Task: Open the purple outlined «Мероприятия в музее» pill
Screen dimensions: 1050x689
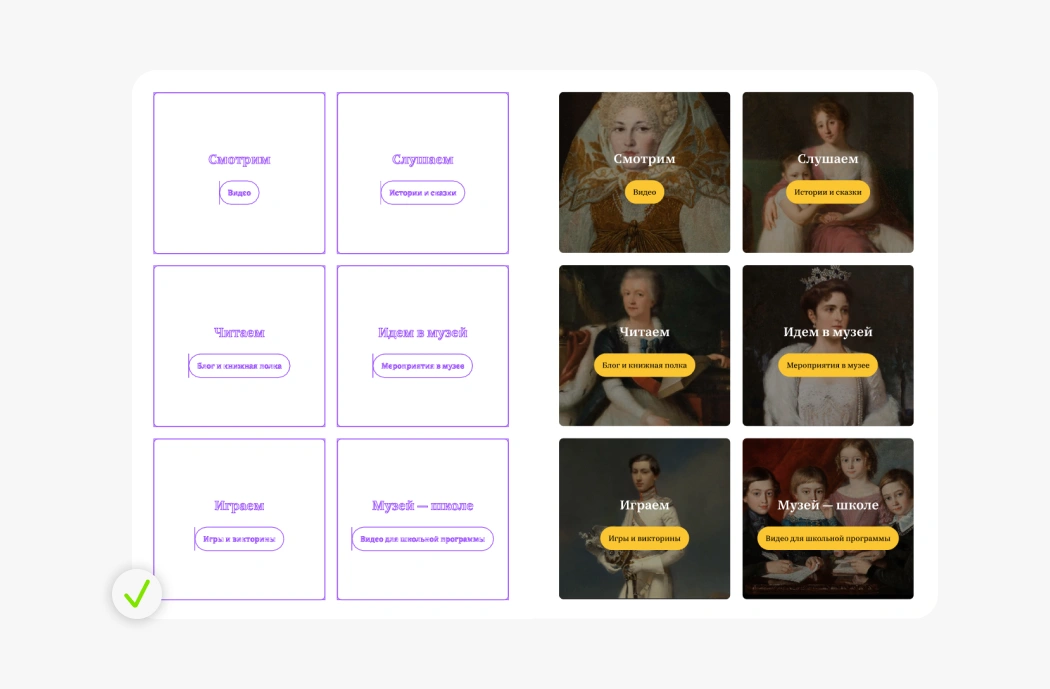Action: pos(423,366)
